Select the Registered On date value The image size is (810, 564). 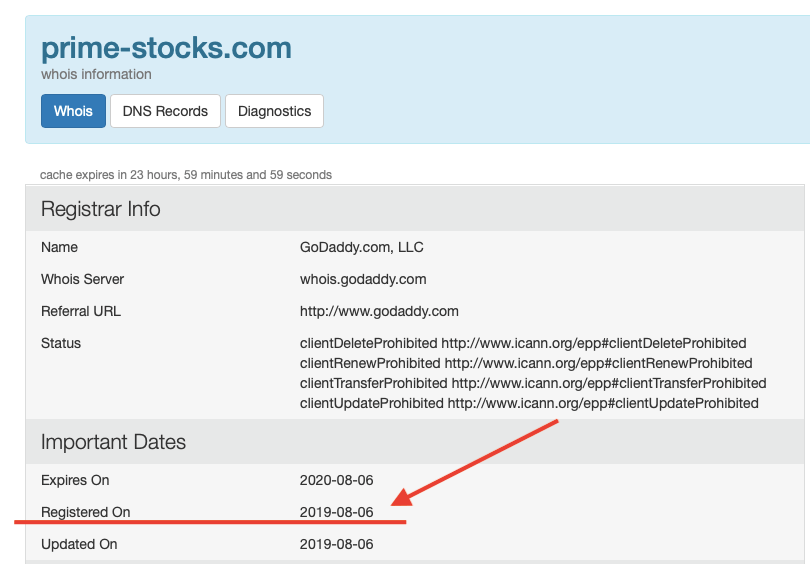click(336, 512)
